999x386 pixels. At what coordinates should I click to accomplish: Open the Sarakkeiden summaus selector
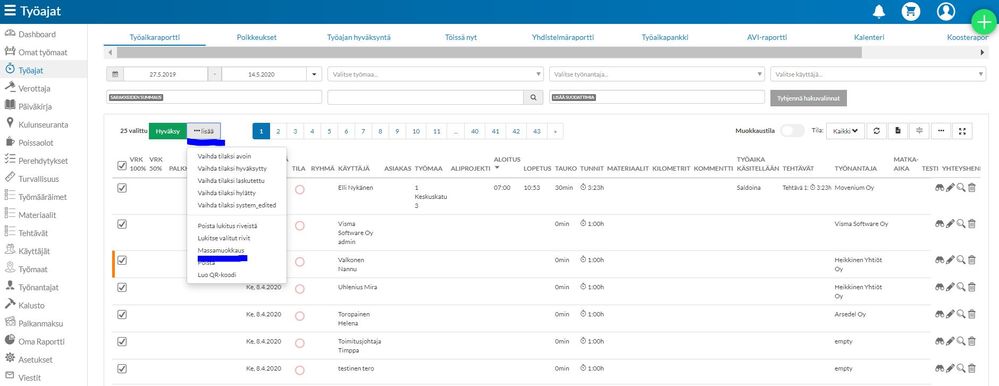215,97
